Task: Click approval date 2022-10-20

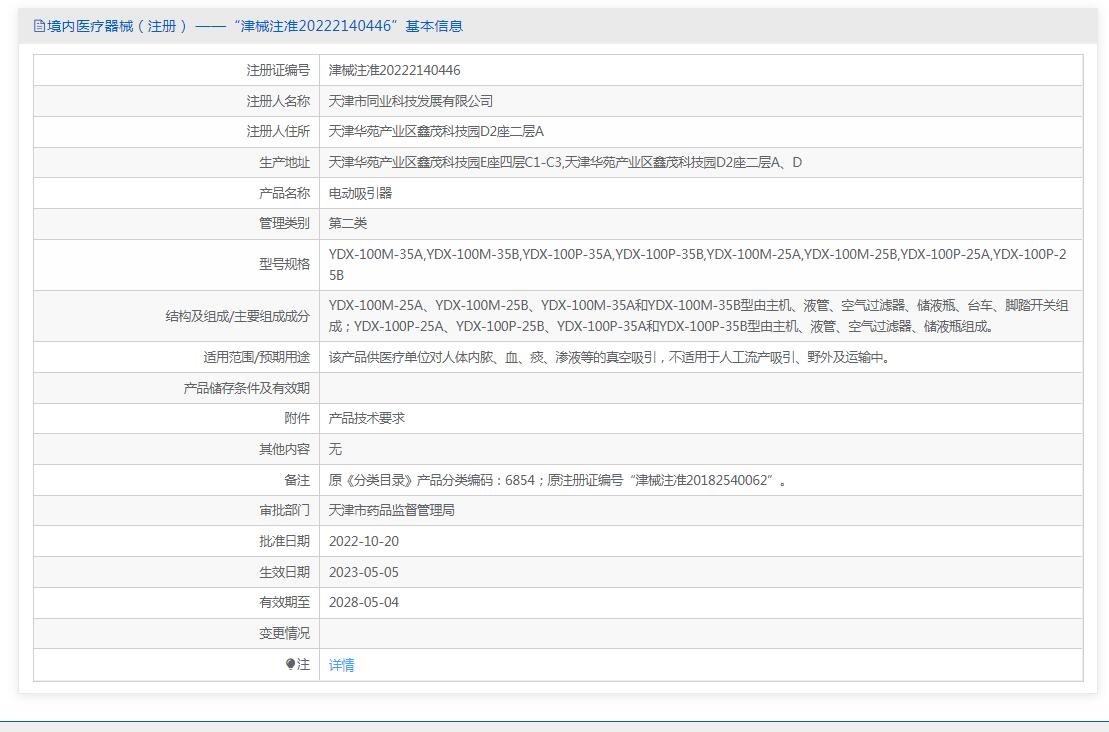Action: [x=363, y=541]
